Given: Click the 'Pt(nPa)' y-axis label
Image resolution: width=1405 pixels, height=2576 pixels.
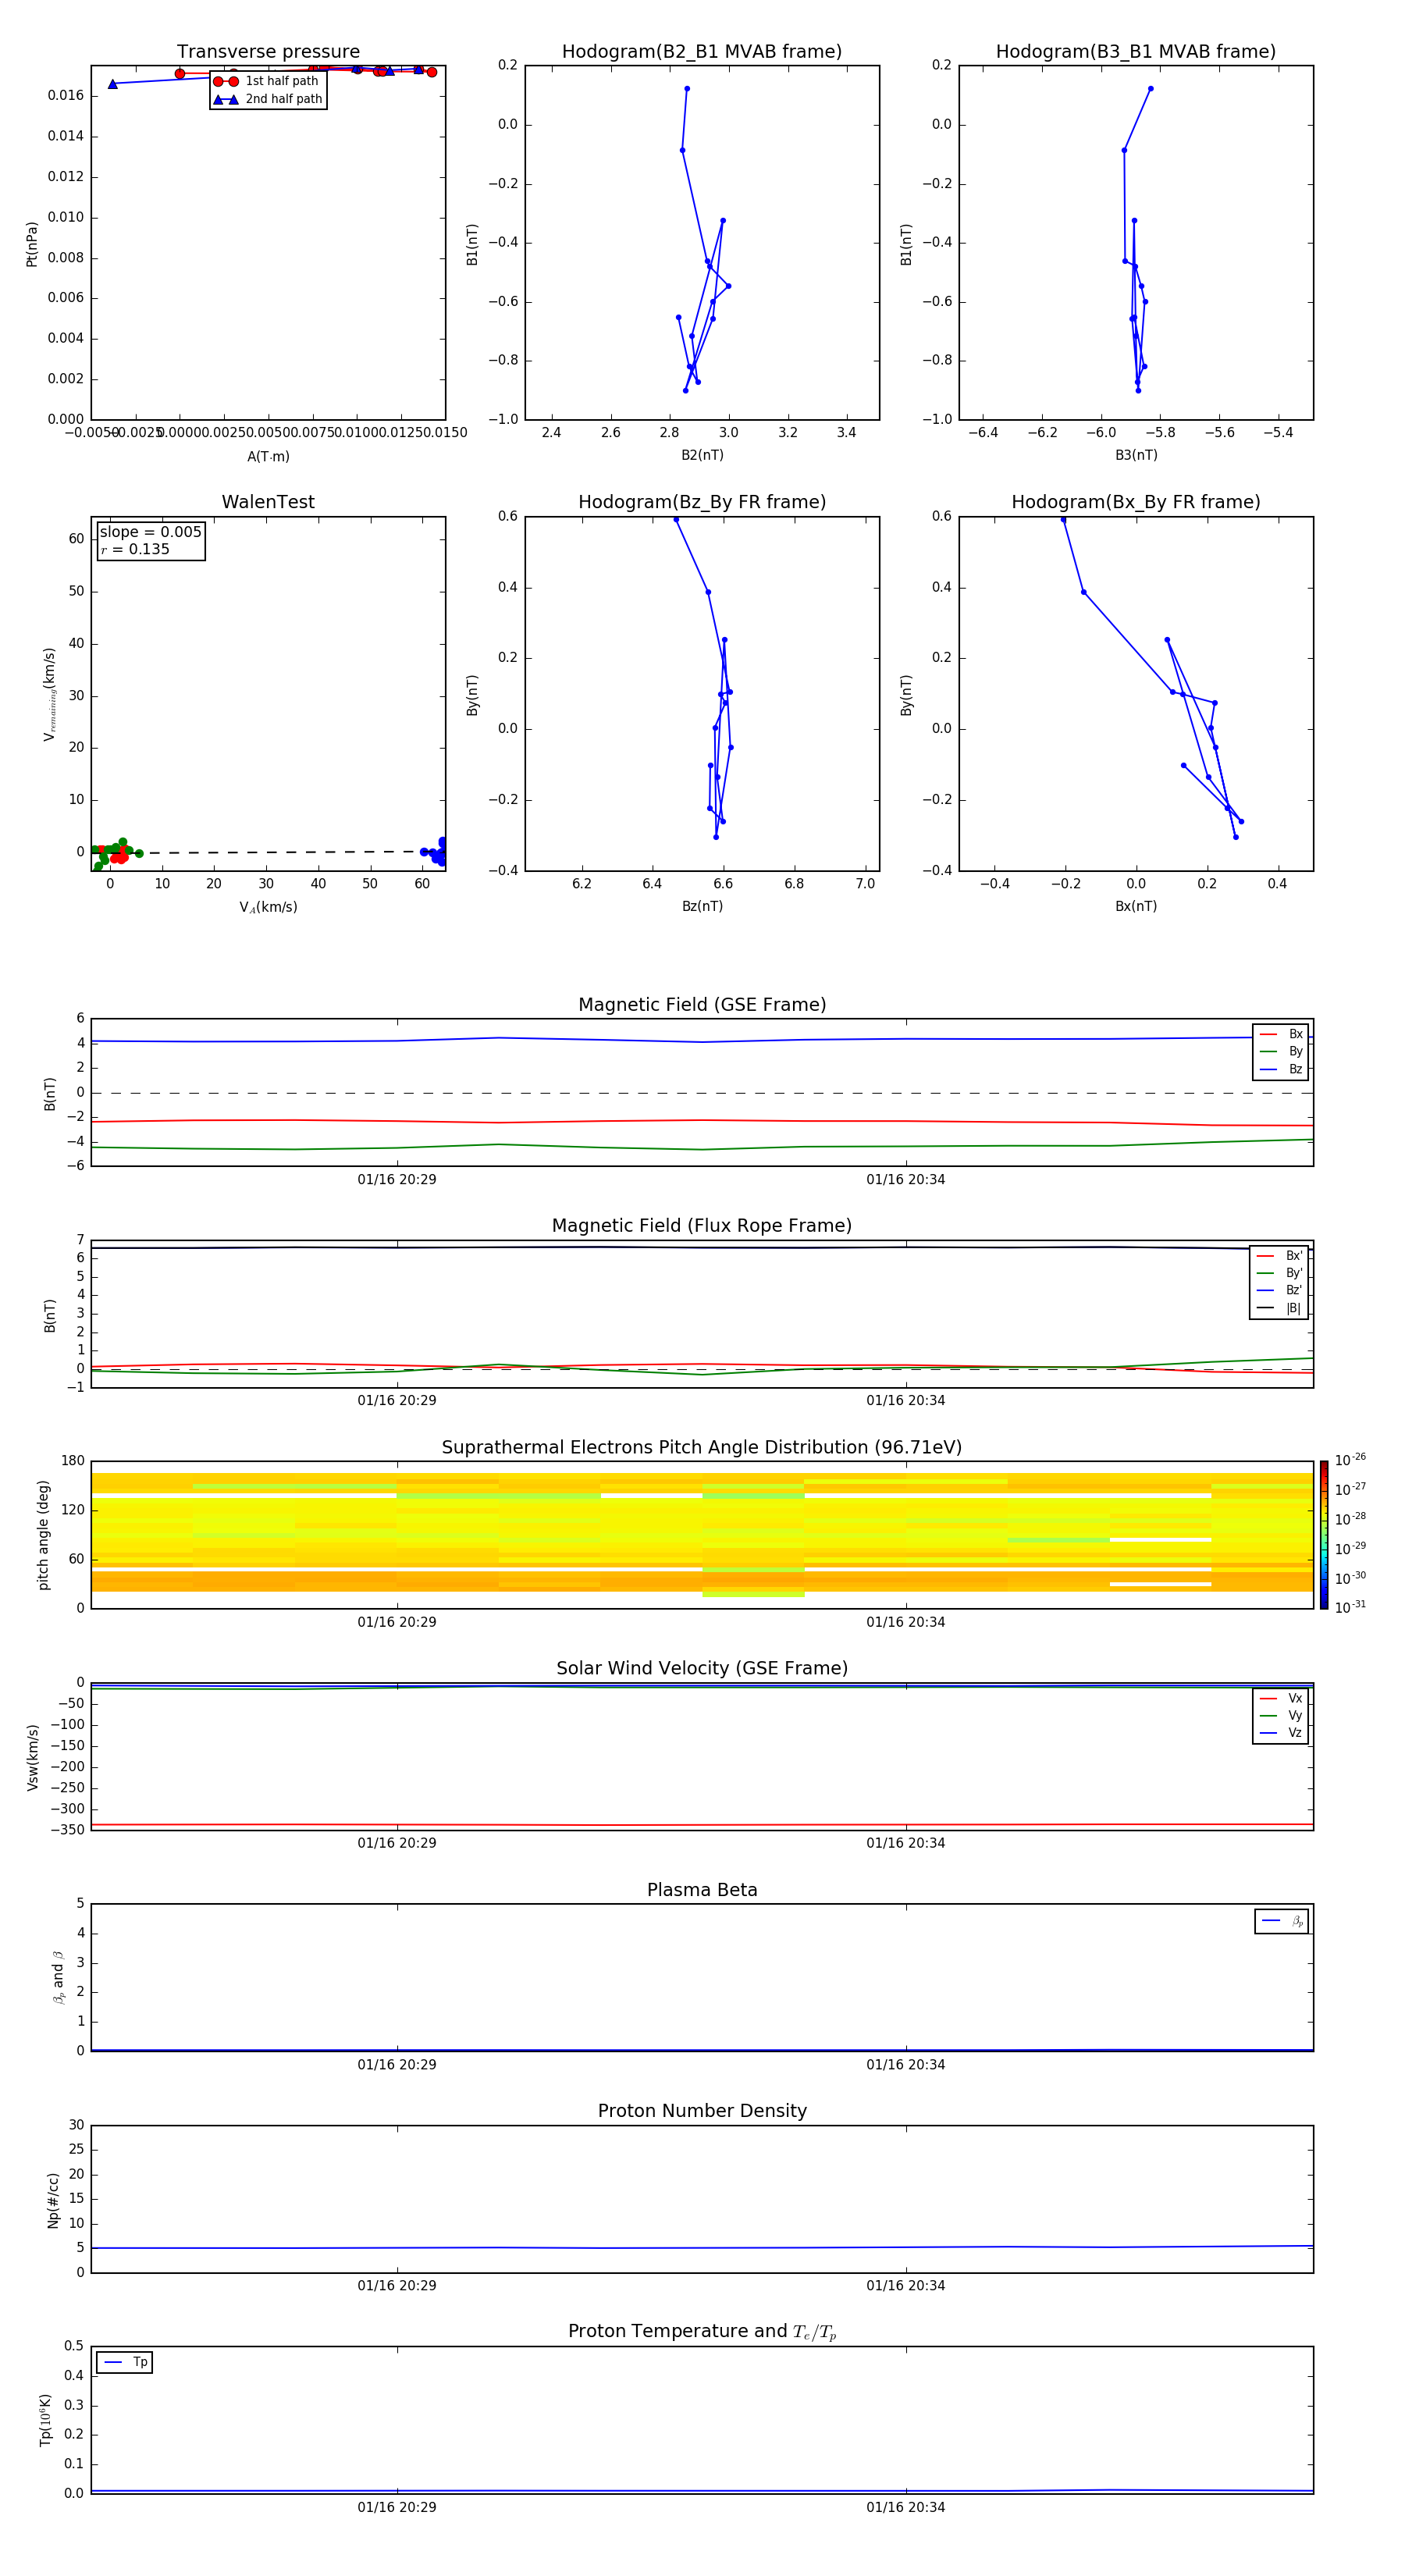Looking at the screenshot, I should (32, 243).
